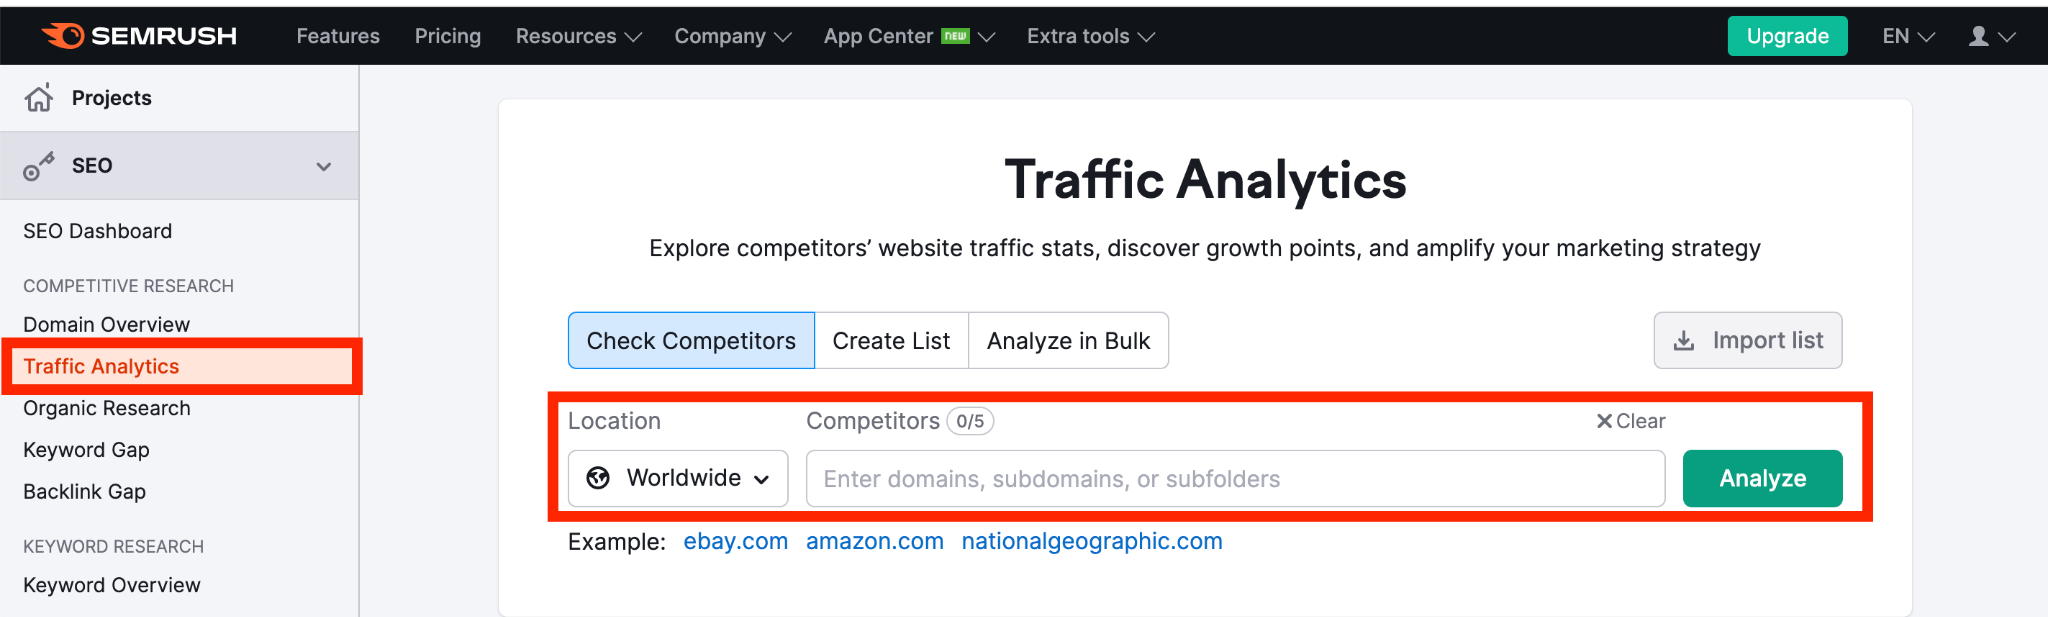The image size is (2048, 617).
Task: Open the Worldwide location dropdown
Action: click(x=678, y=478)
